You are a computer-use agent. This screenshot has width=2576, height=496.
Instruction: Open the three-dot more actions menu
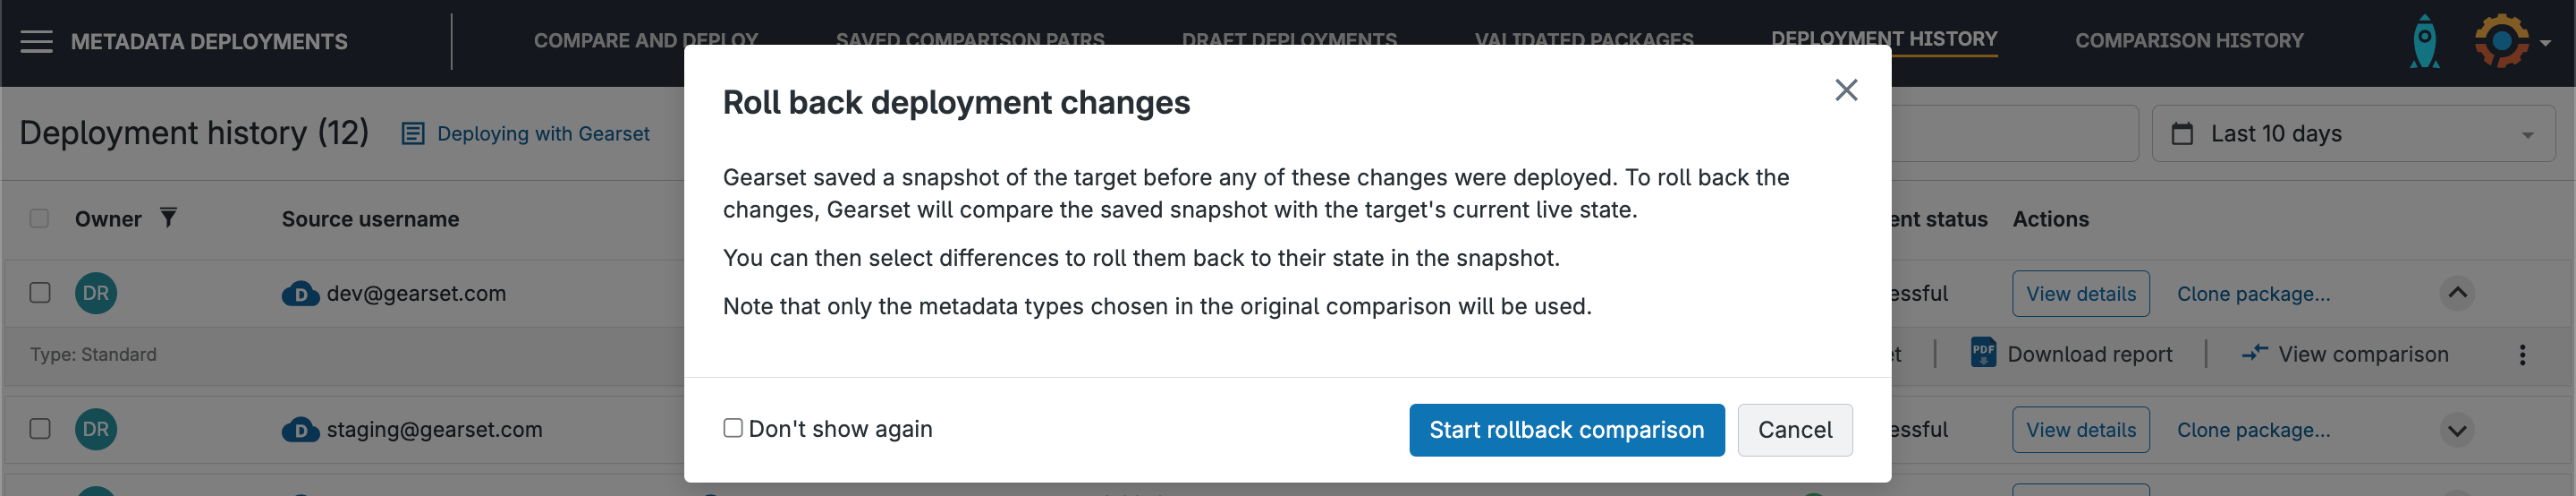[x=2522, y=355]
